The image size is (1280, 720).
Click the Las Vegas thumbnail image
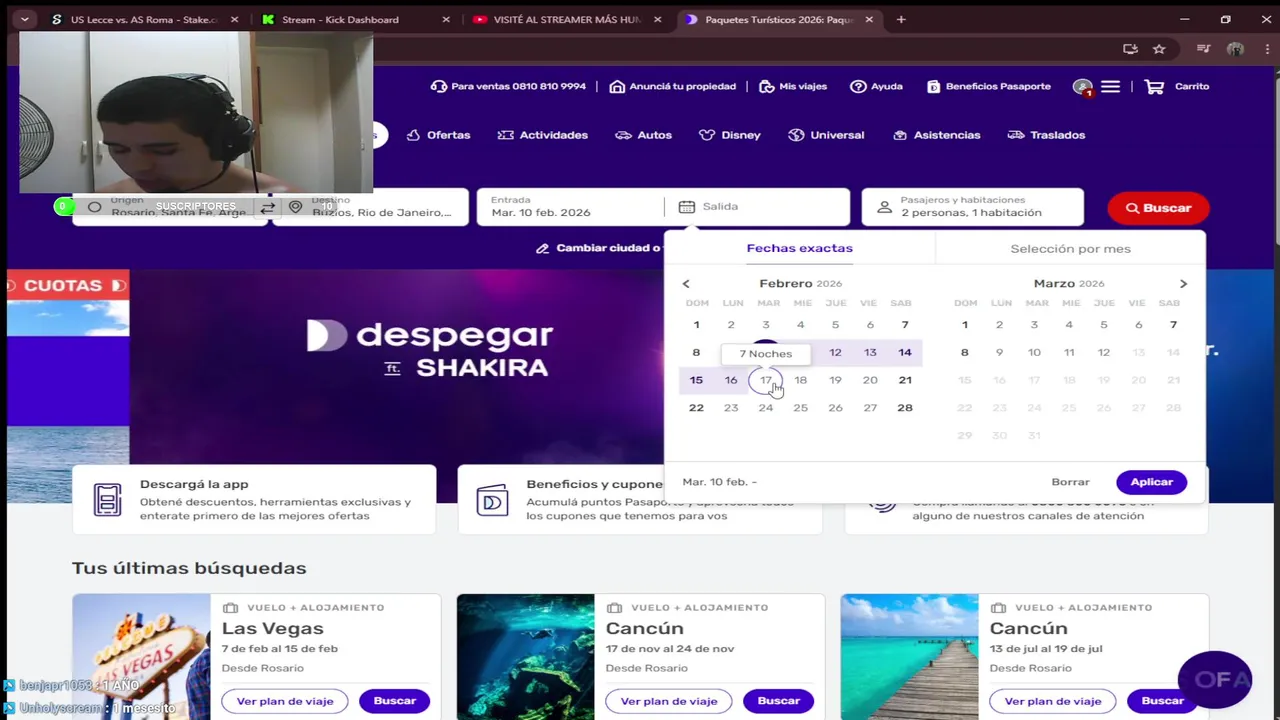(141, 656)
